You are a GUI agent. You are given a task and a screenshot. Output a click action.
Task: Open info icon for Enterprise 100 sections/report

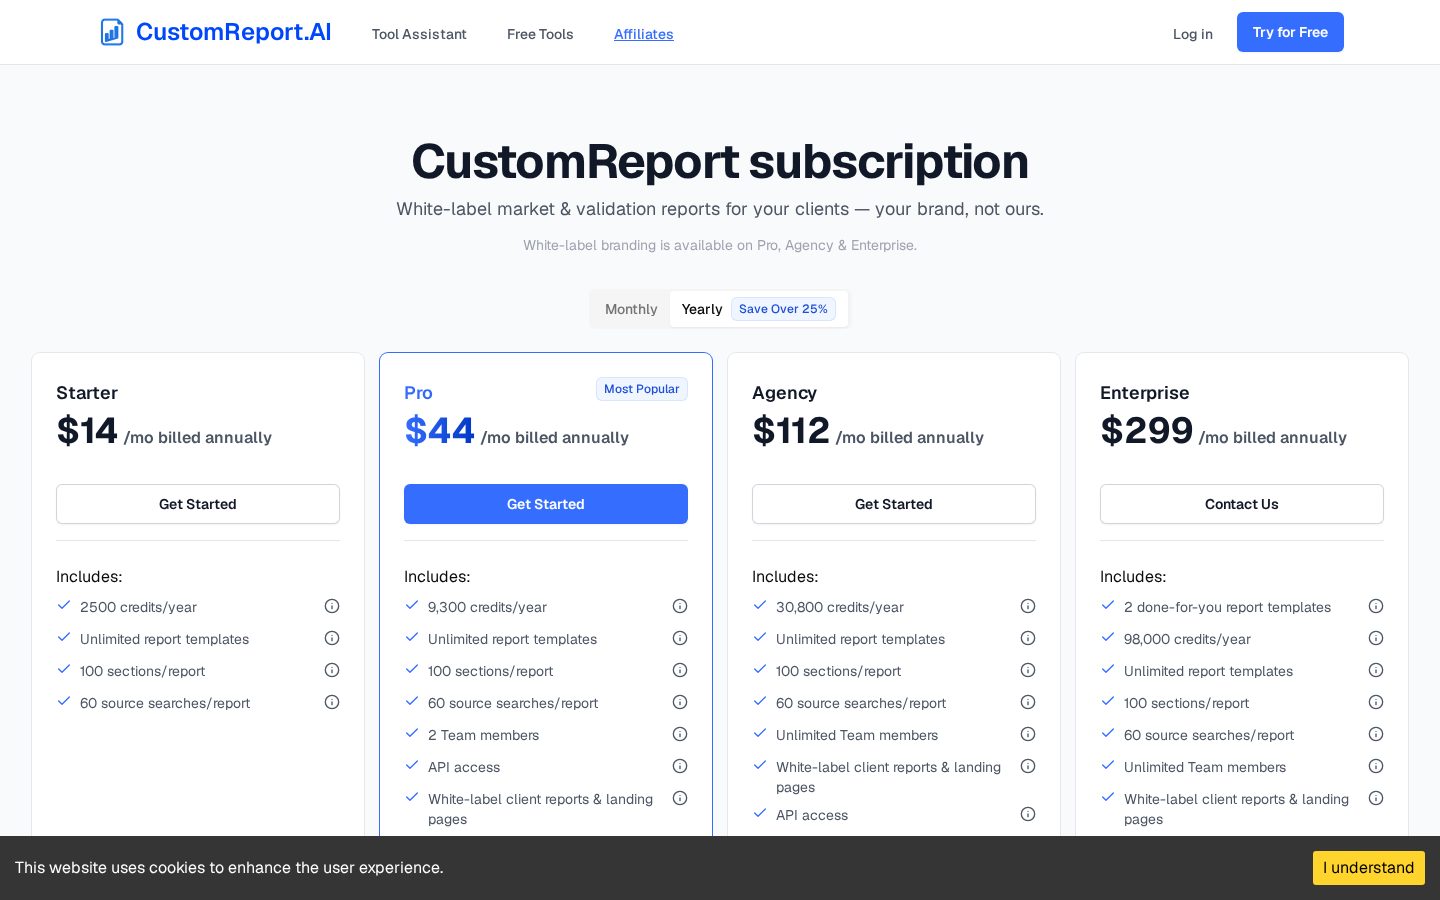pos(1376,702)
